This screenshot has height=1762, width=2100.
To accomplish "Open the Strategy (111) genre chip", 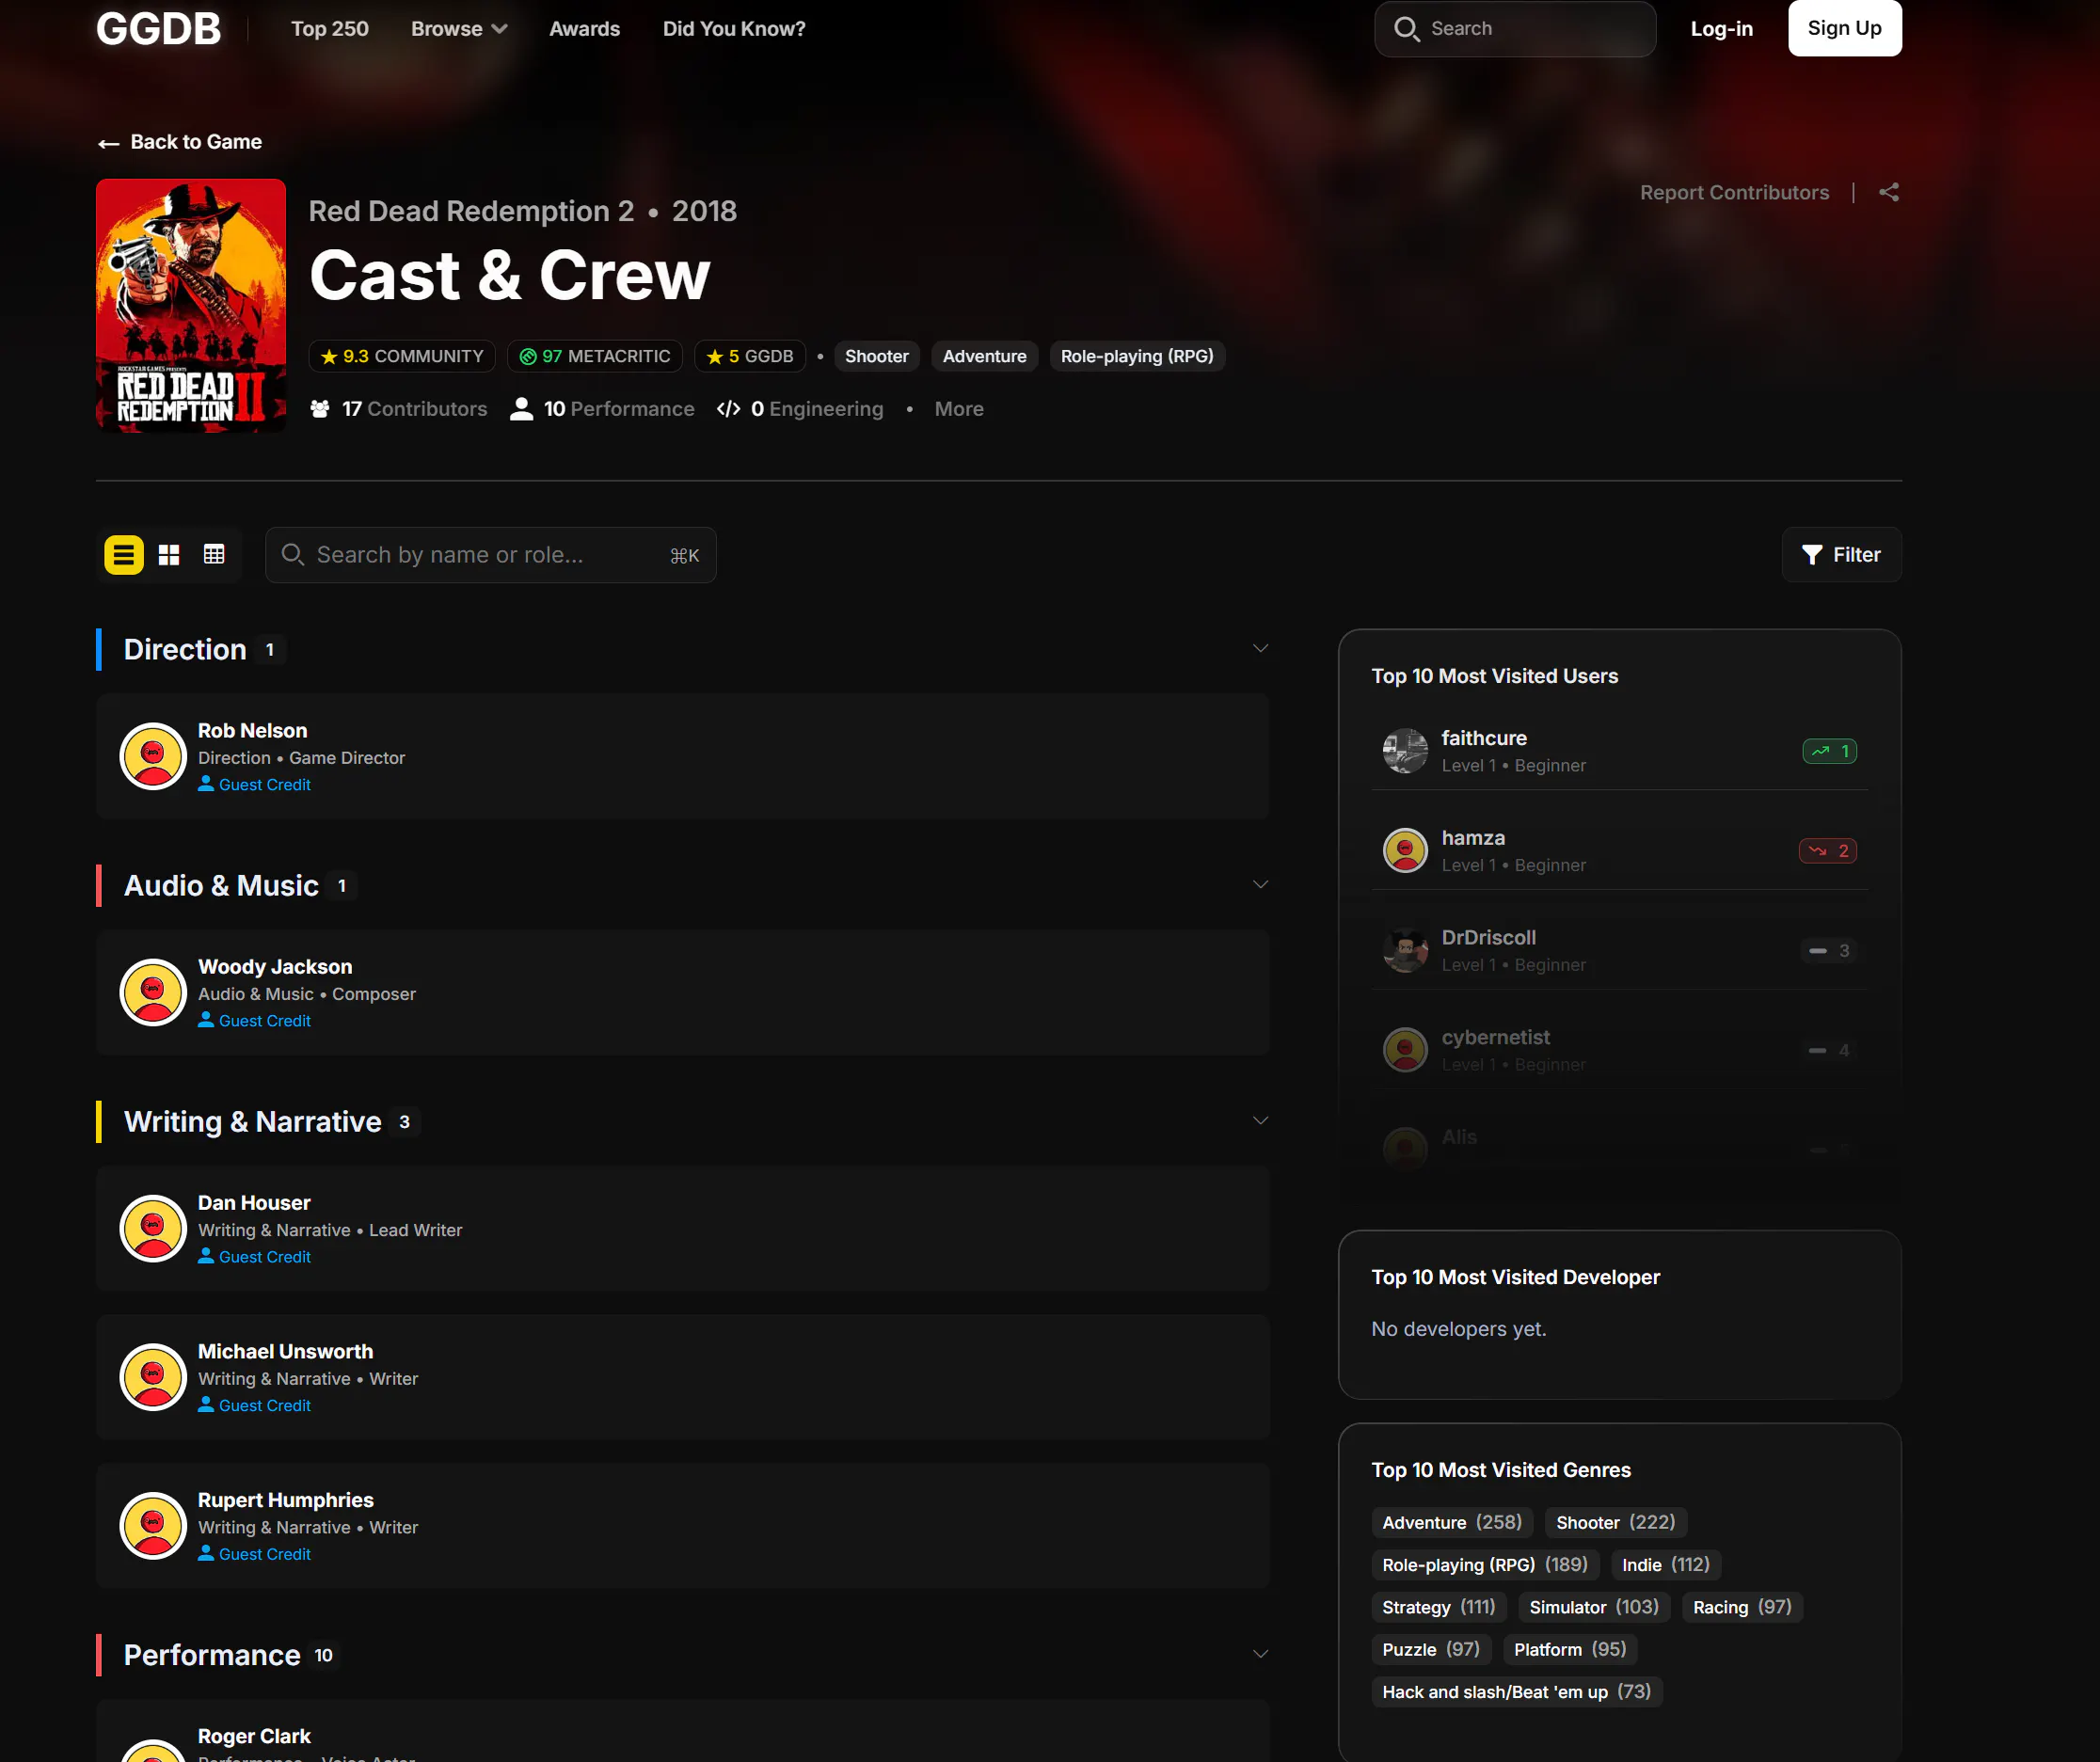I will (x=1439, y=1608).
